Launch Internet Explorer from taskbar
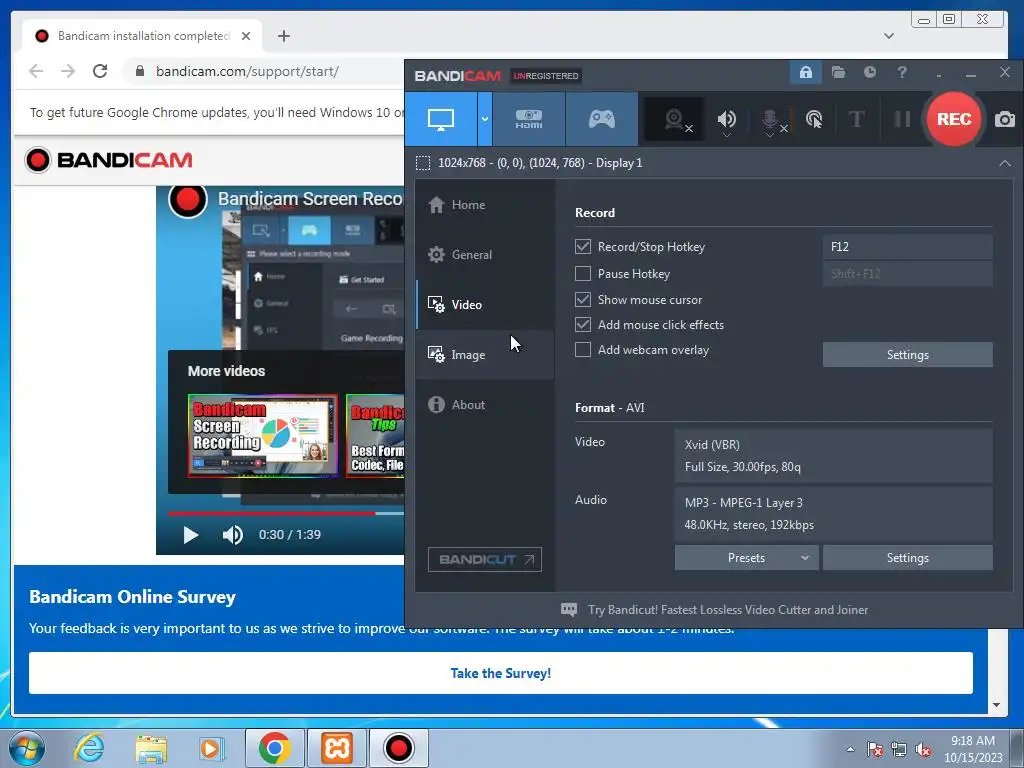 (x=89, y=748)
